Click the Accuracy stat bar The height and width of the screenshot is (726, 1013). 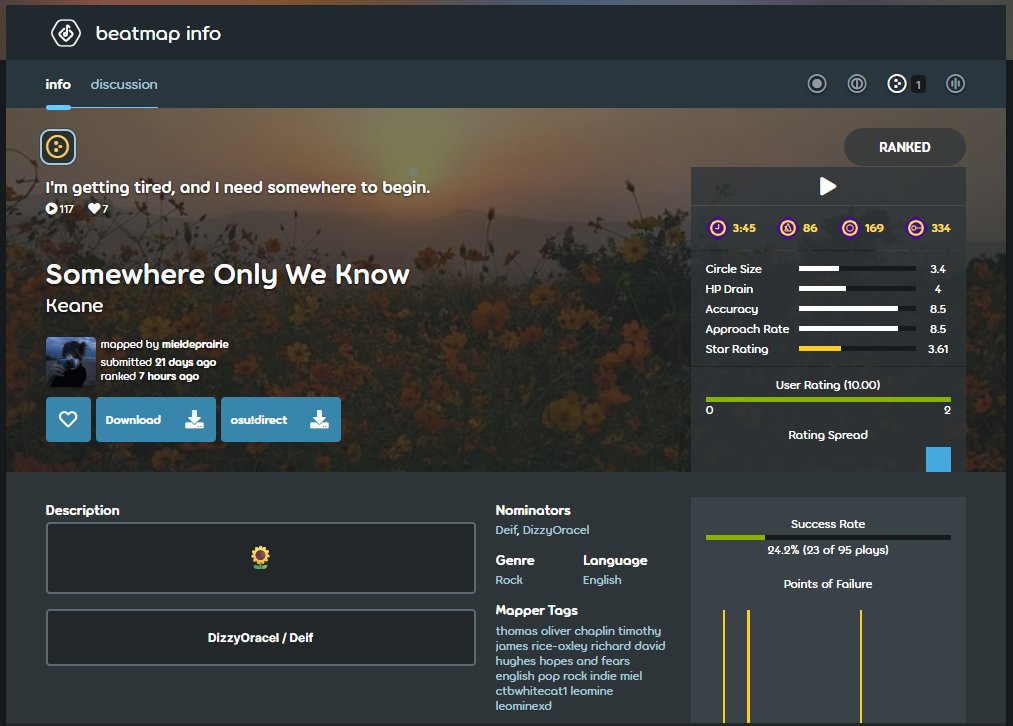[x=857, y=309]
